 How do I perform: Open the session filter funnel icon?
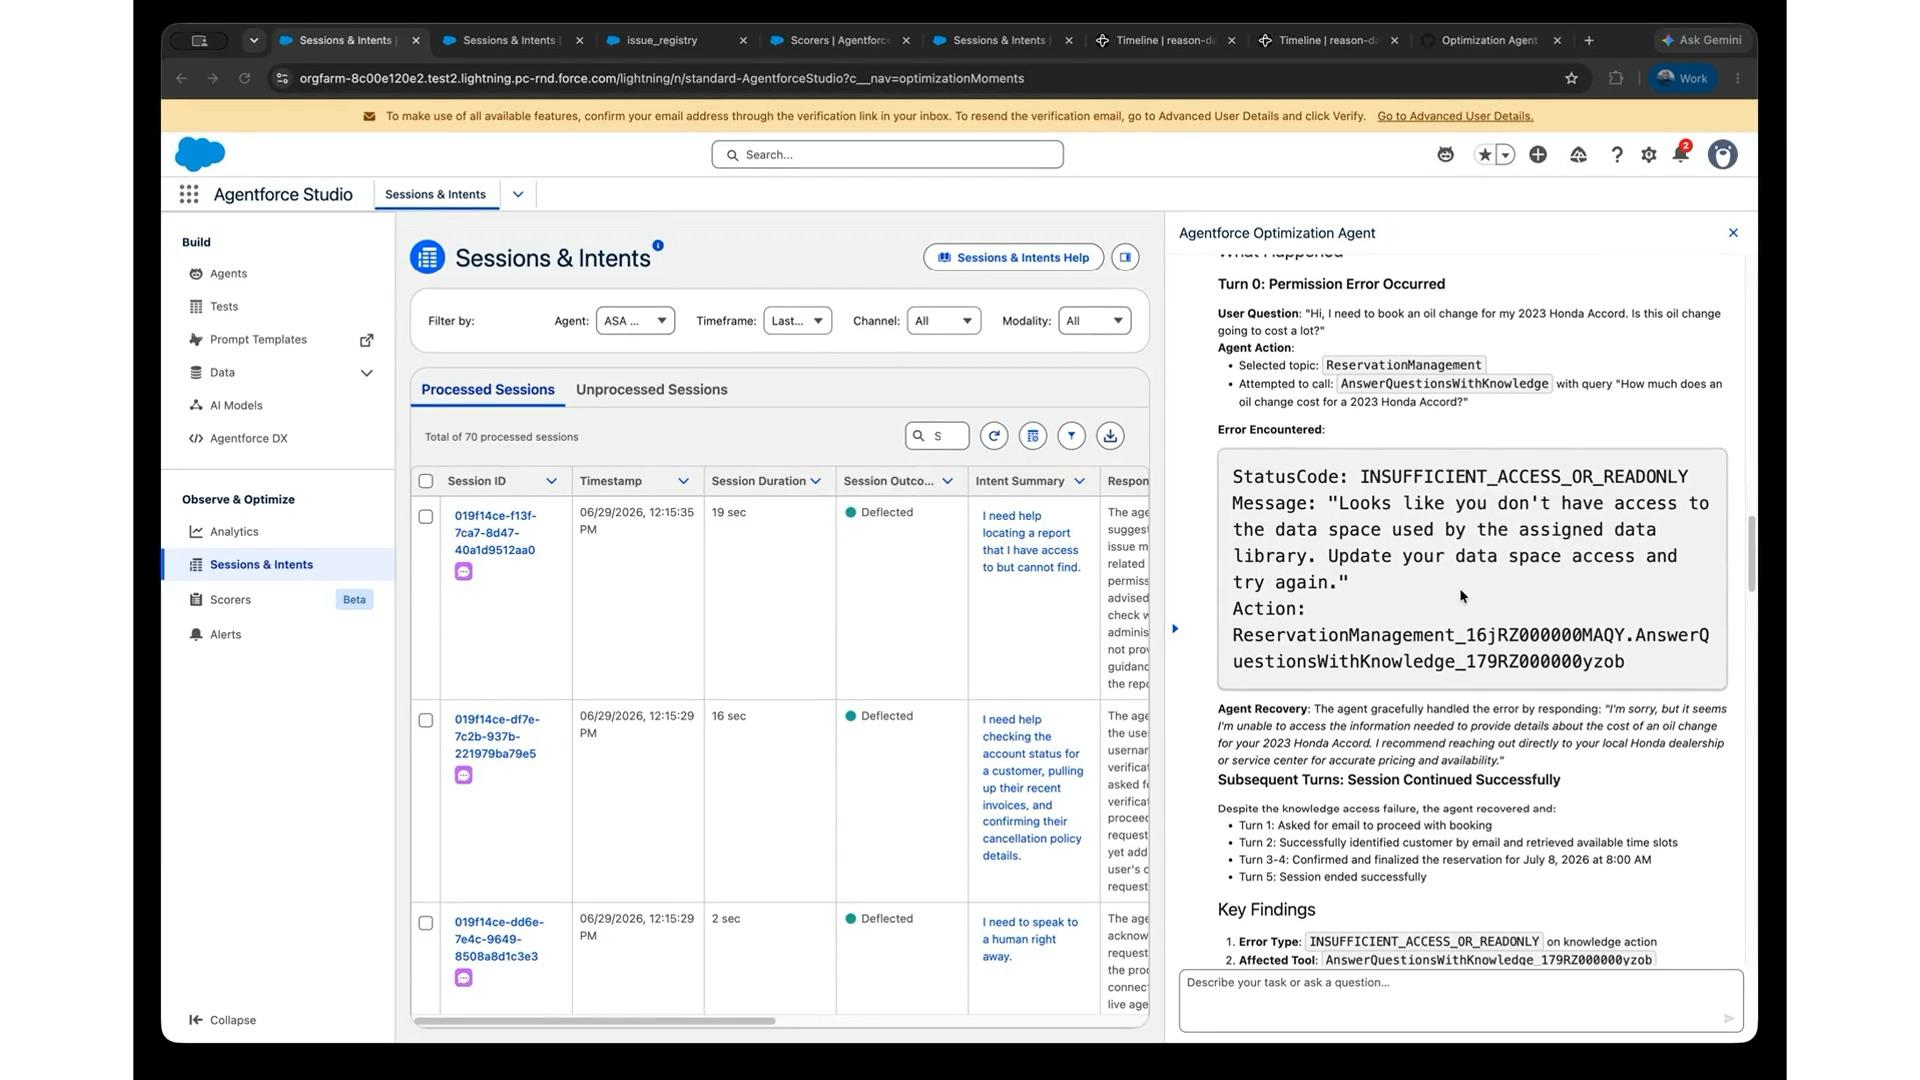click(x=1071, y=436)
